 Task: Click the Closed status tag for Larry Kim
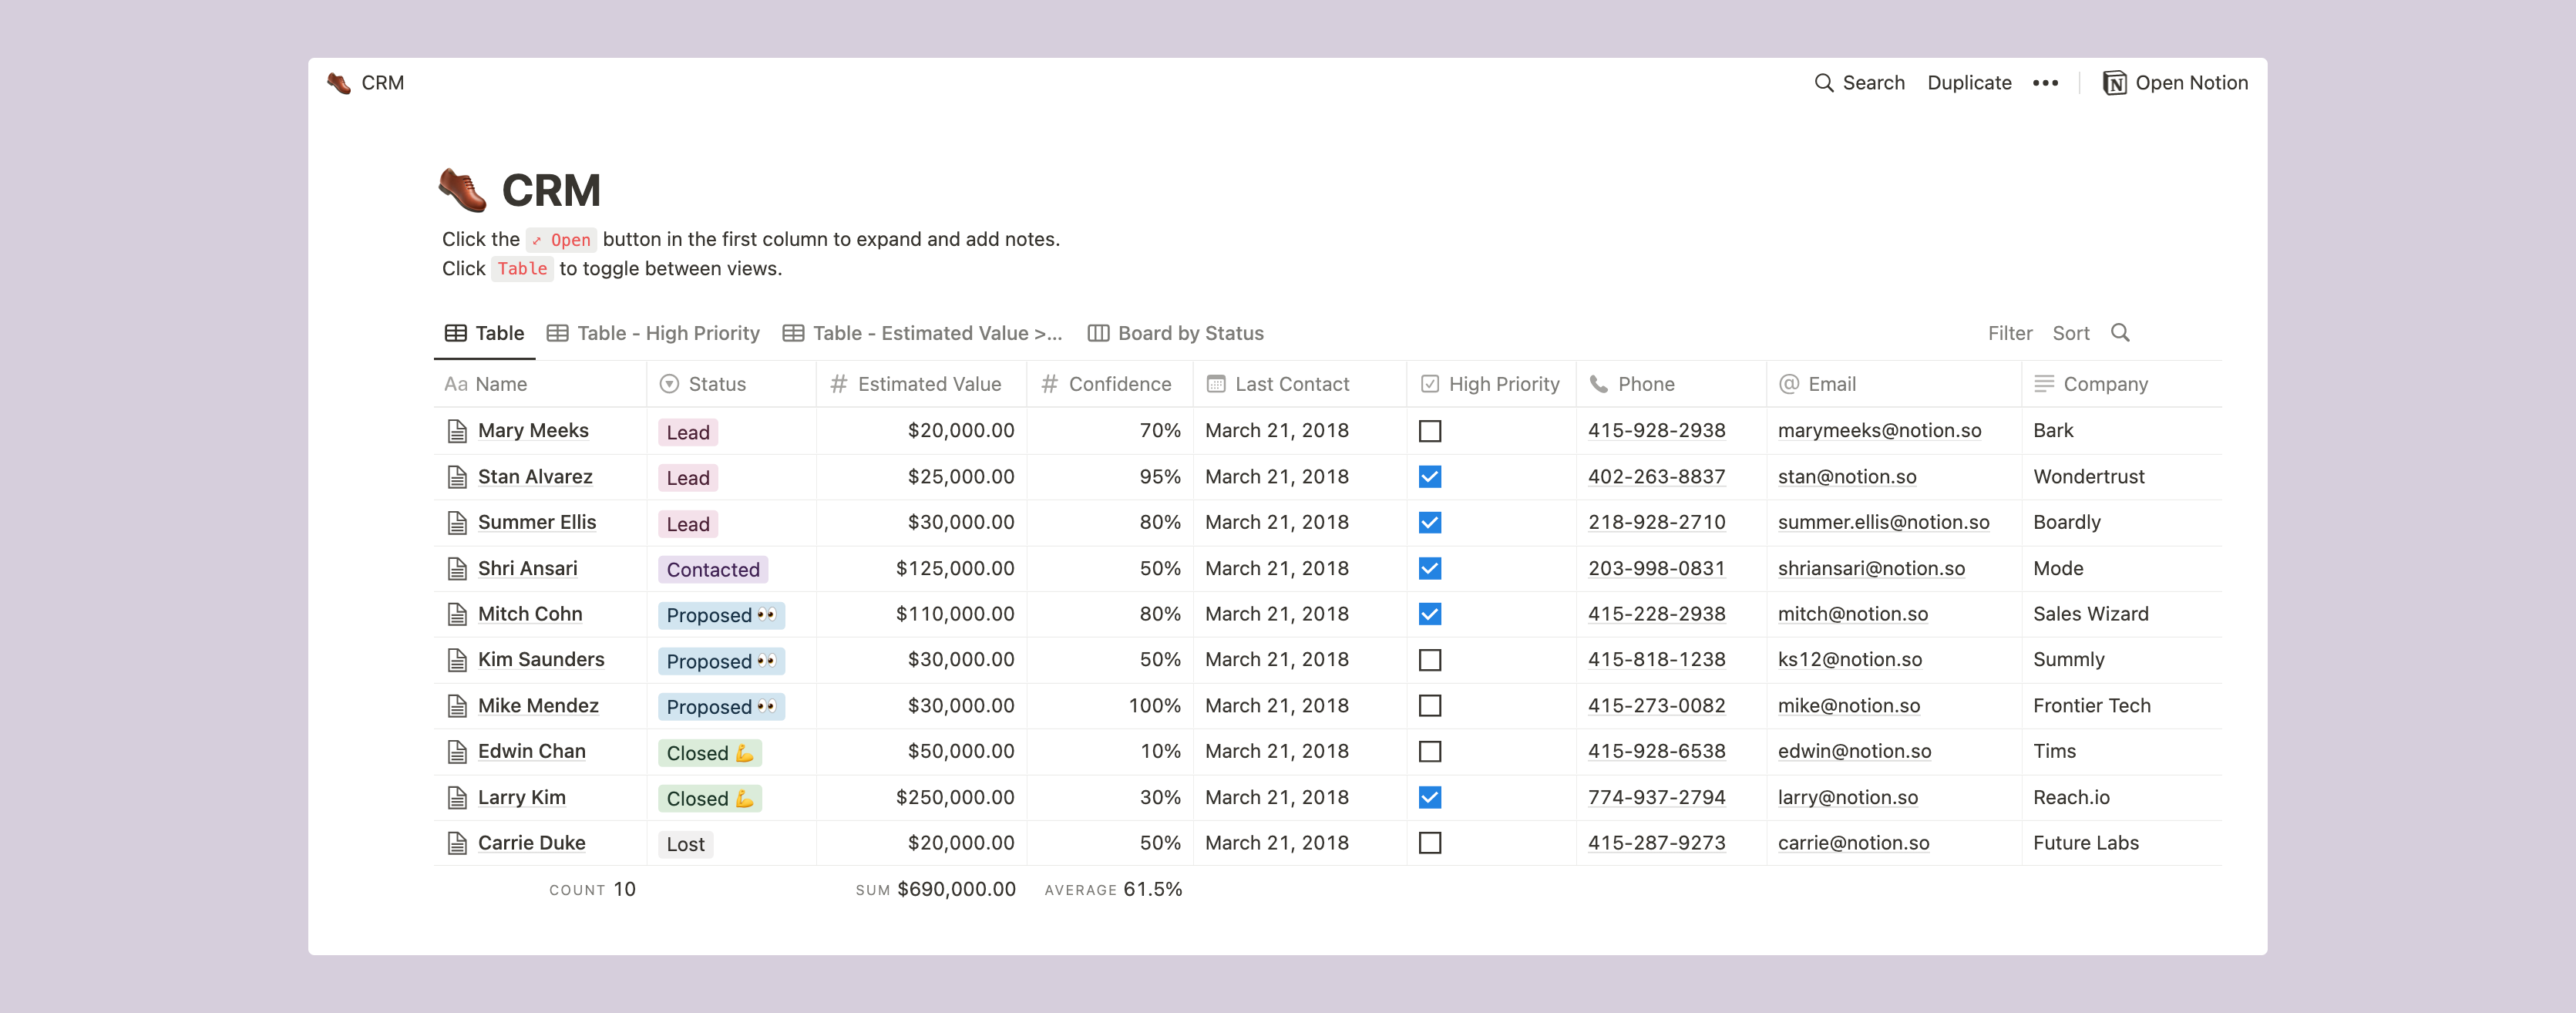710,798
